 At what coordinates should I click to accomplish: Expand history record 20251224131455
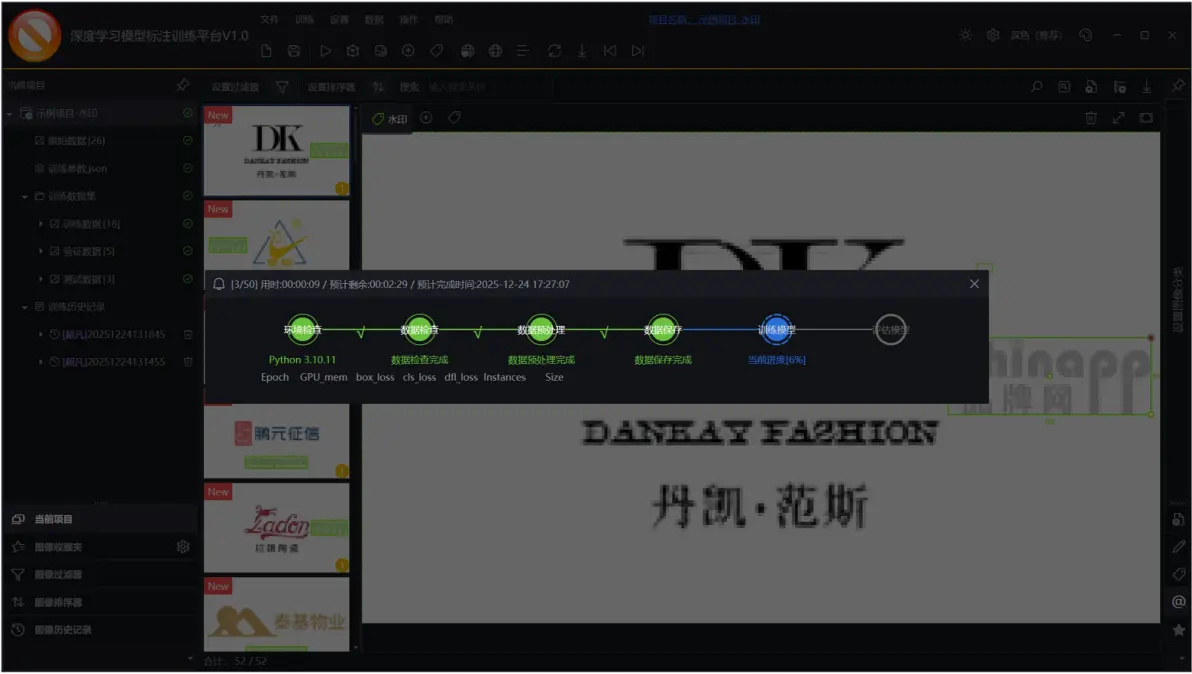40,362
